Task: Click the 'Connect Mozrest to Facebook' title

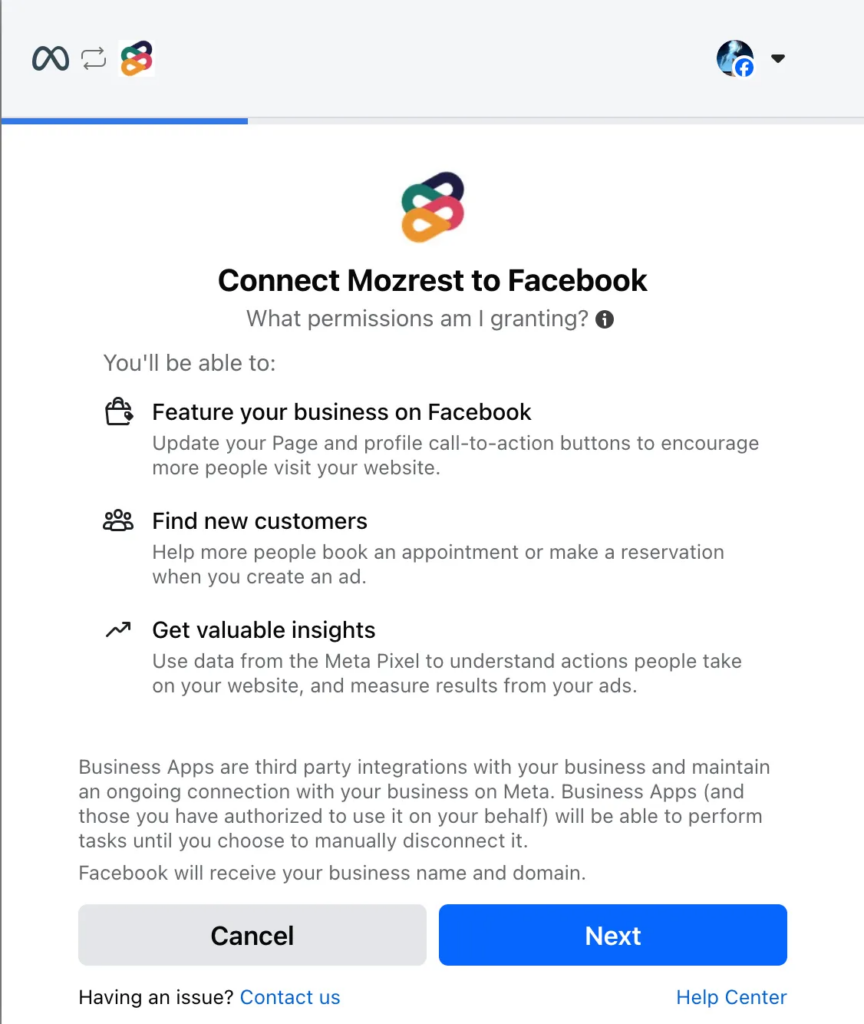Action: pyautogui.click(x=432, y=281)
